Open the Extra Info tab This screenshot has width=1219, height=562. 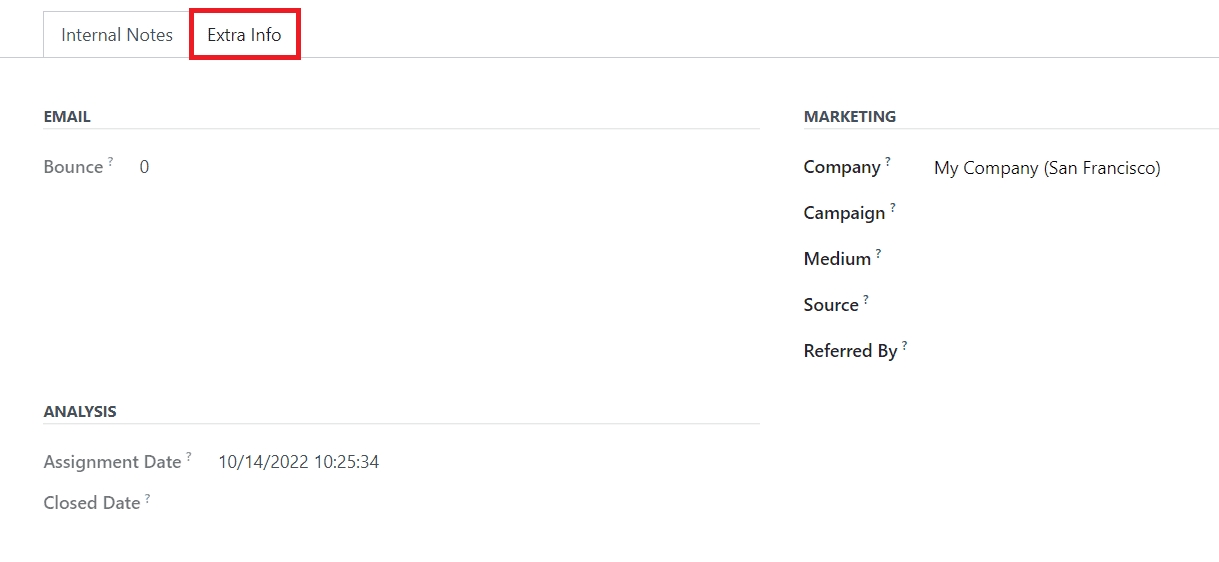[x=245, y=35]
